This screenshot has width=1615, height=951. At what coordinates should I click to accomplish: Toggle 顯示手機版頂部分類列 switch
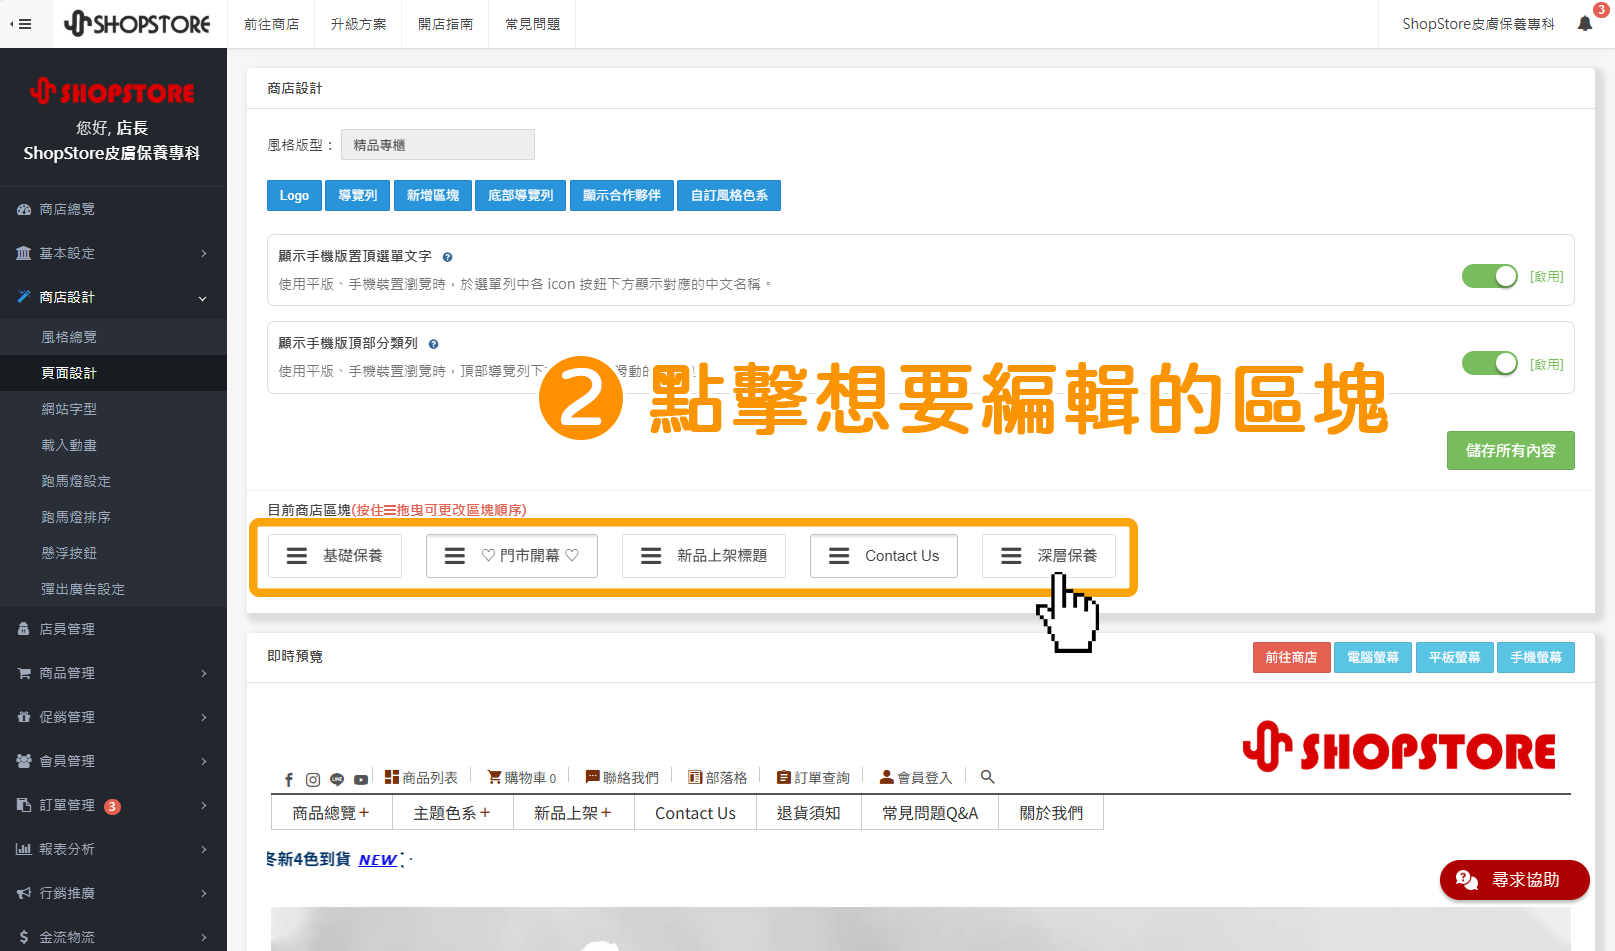1490,363
